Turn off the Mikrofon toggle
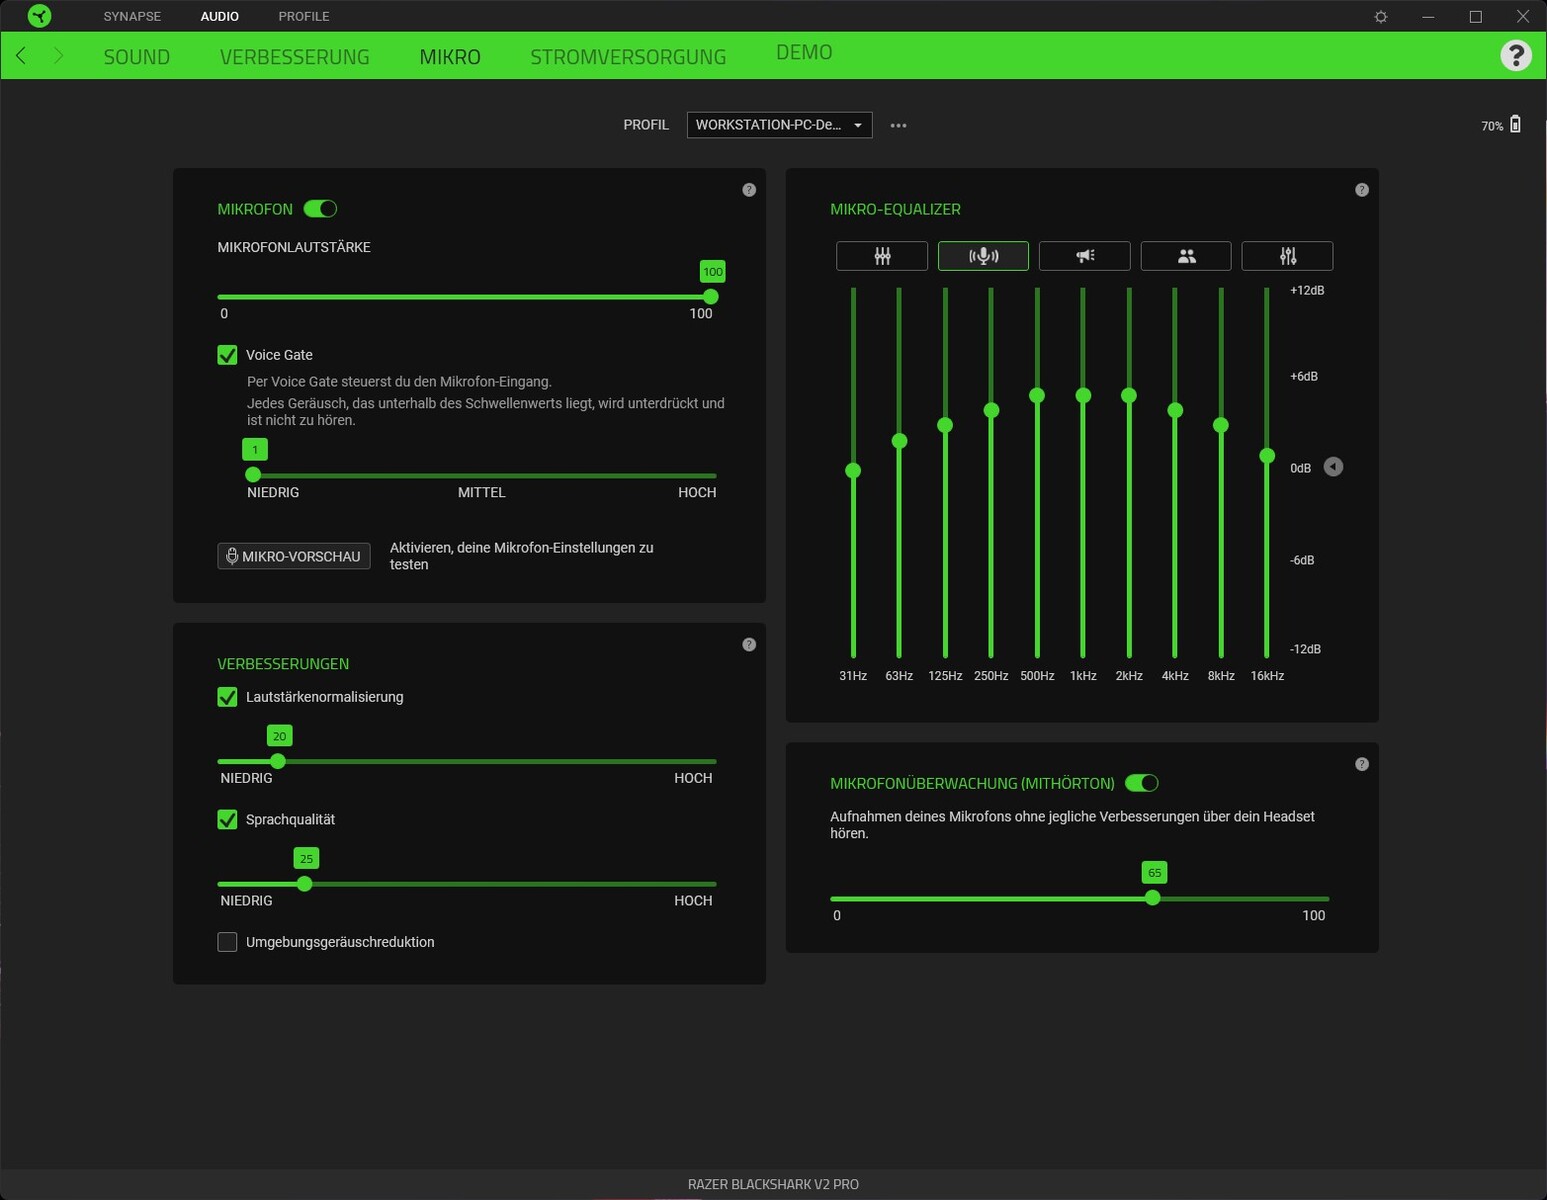The image size is (1547, 1200). pyautogui.click(x=321, y=209)
